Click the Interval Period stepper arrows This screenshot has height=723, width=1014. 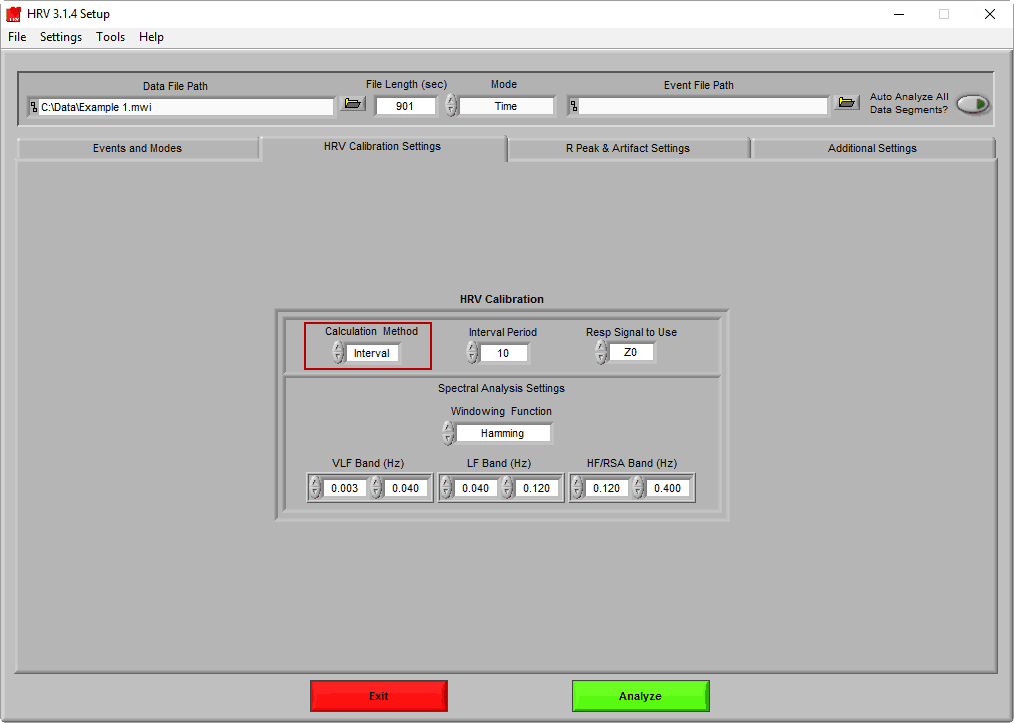(473, 352)
